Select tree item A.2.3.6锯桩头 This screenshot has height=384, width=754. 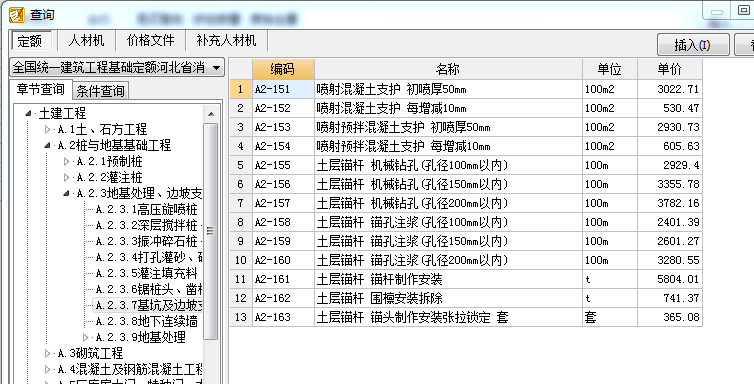(x=149, y=289)
